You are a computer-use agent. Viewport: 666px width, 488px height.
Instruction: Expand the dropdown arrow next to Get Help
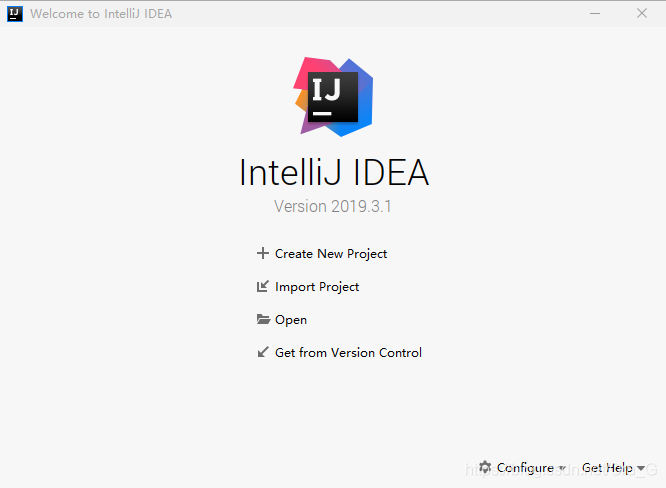[x=641, y=468]
